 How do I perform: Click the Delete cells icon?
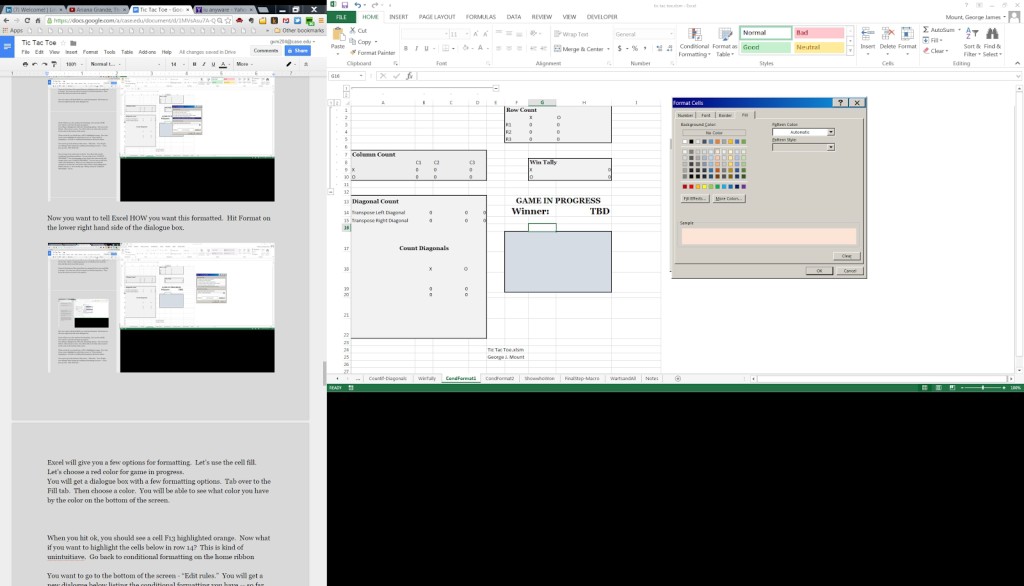(x=888, y=36)
